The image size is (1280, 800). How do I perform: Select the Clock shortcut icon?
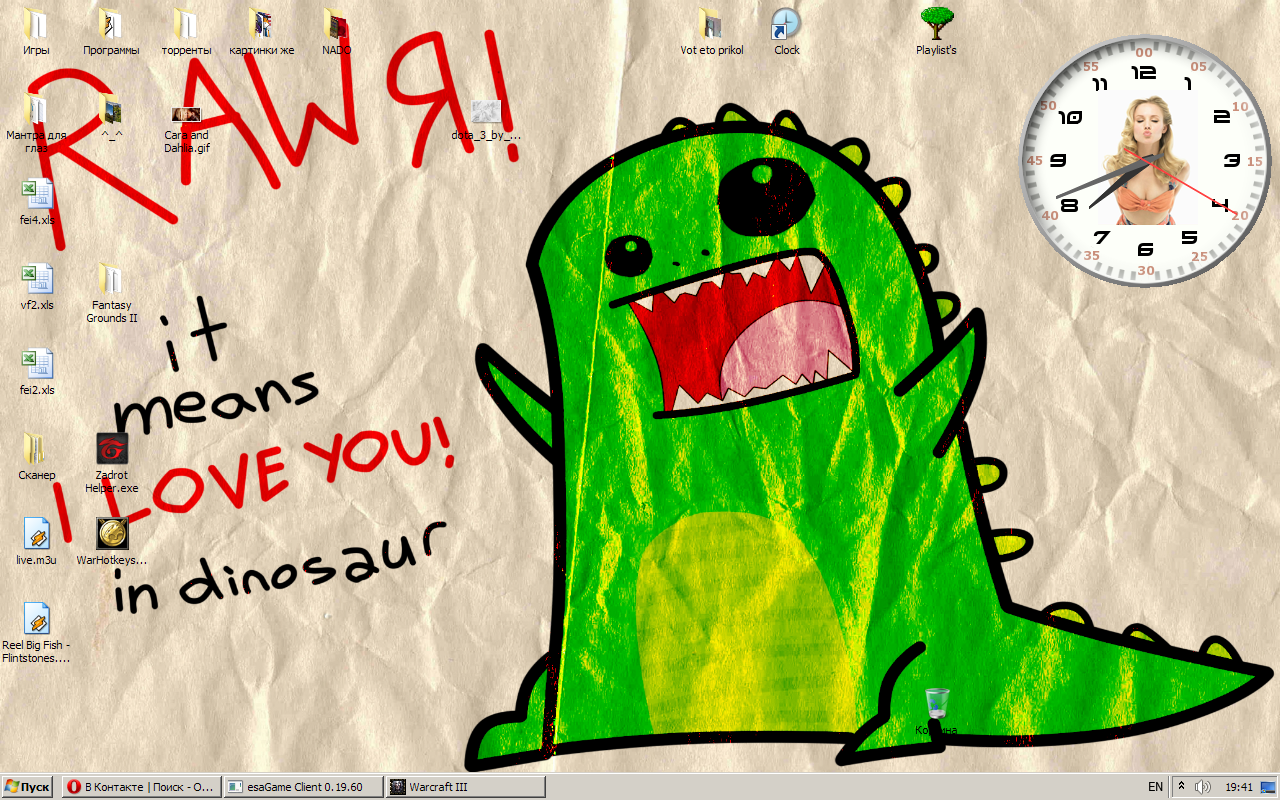click(x=786, y=23)
